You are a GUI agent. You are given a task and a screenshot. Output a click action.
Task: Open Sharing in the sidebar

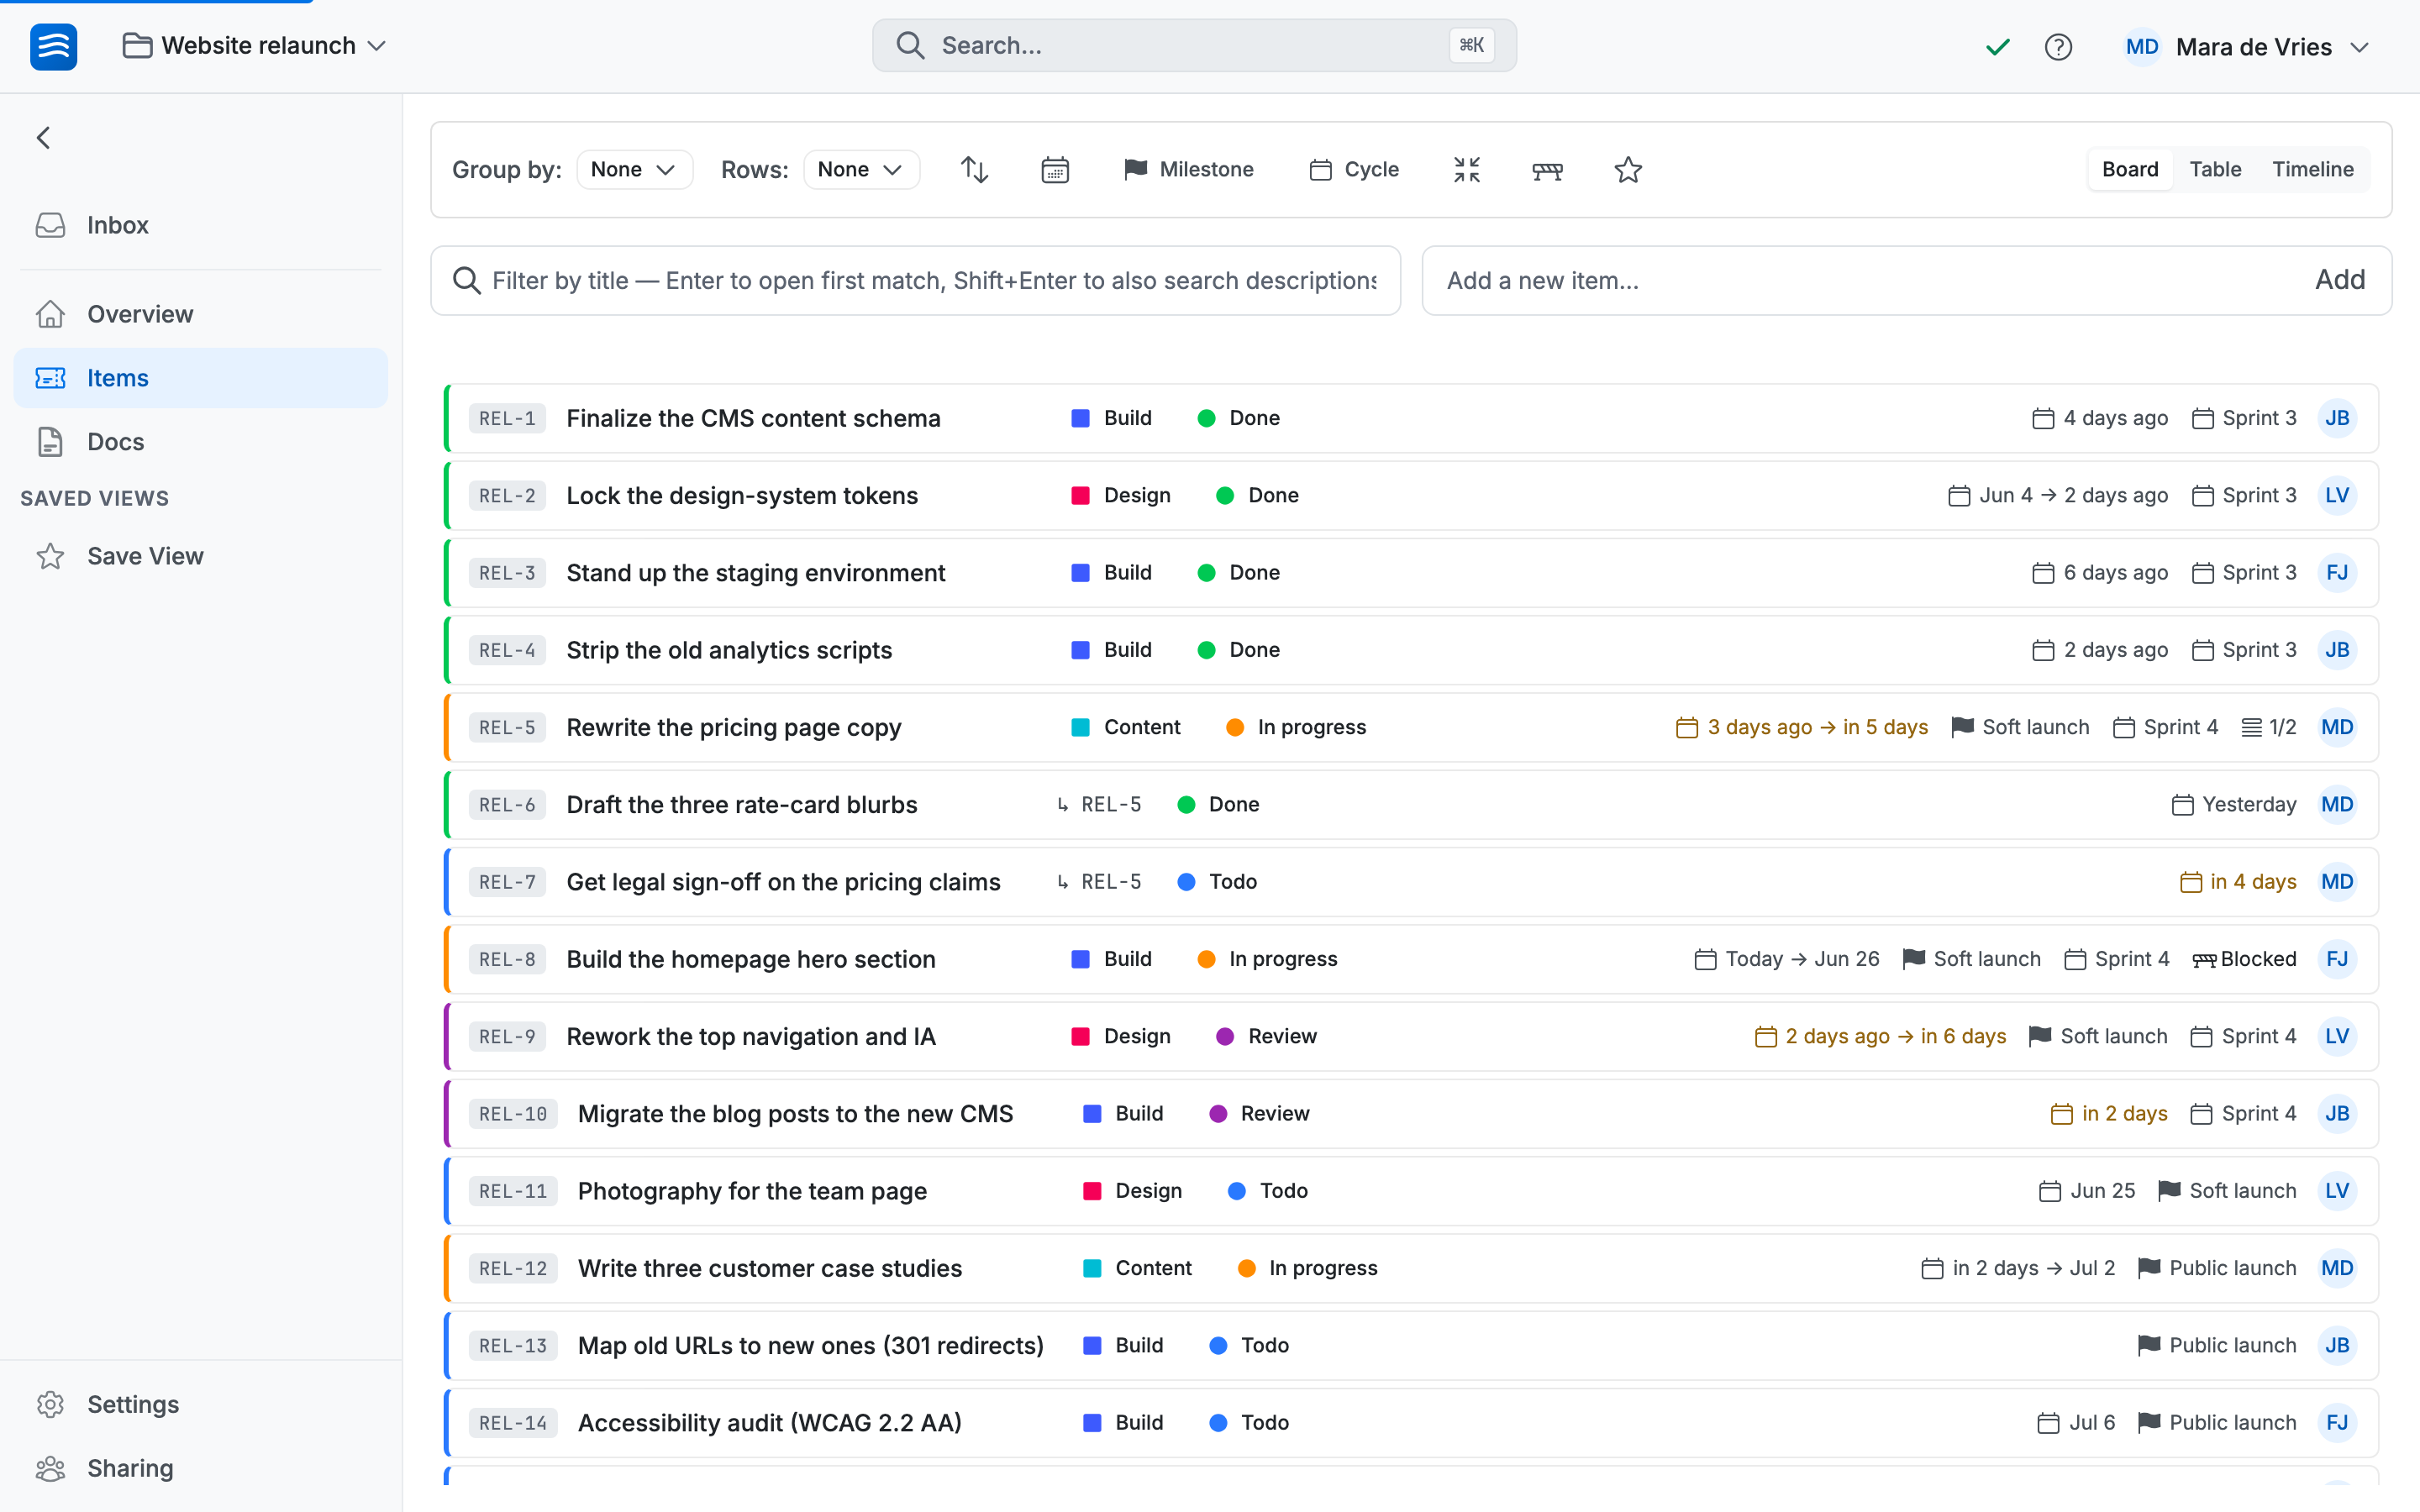(200, 1468)
